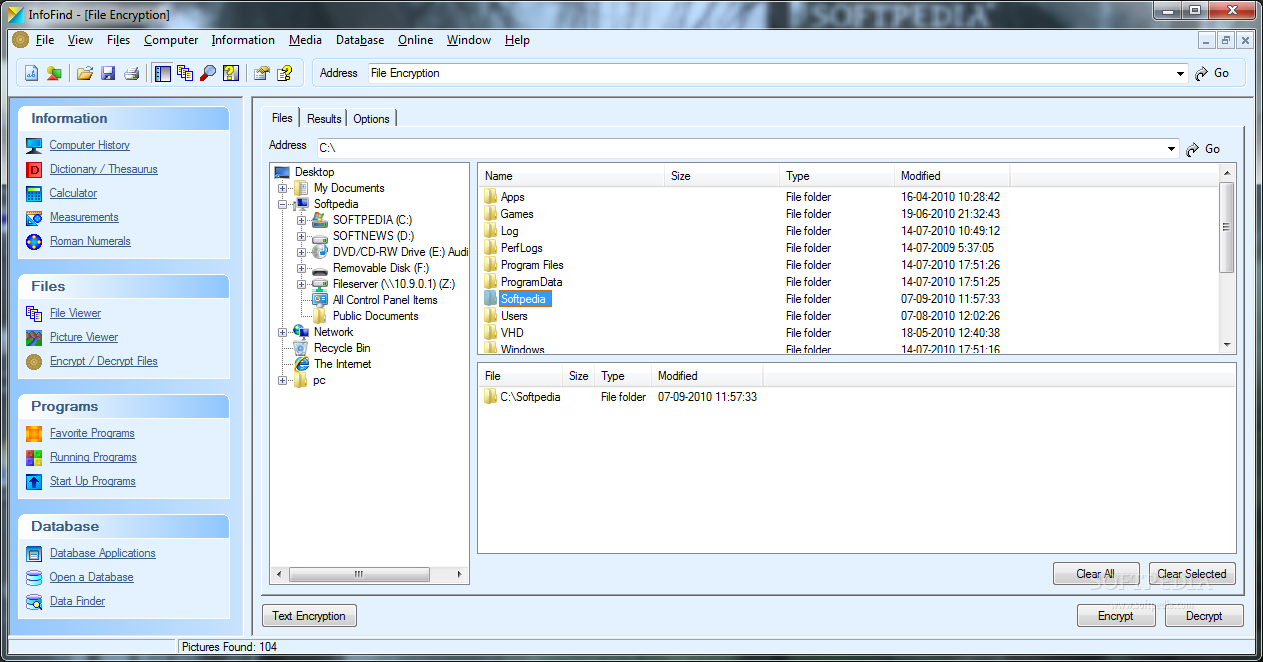Click the open folder toolbar icon
The image size is (1263, 662).
[85, 73]
